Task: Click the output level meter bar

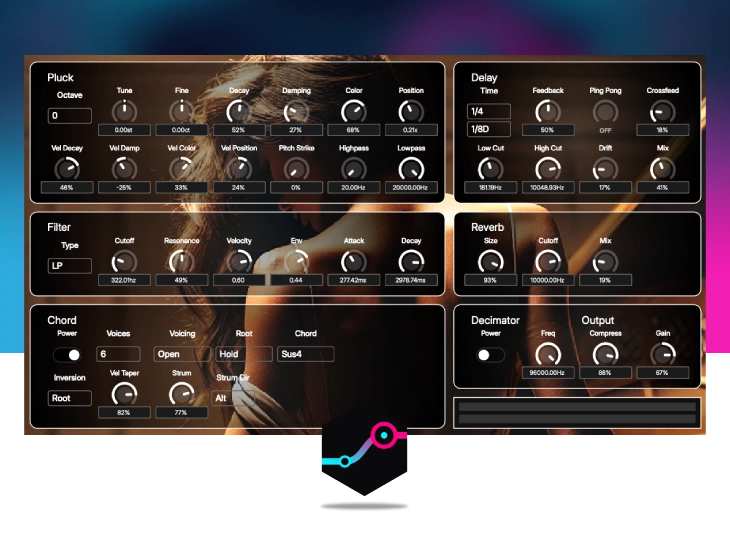Action: click(577, 413)
